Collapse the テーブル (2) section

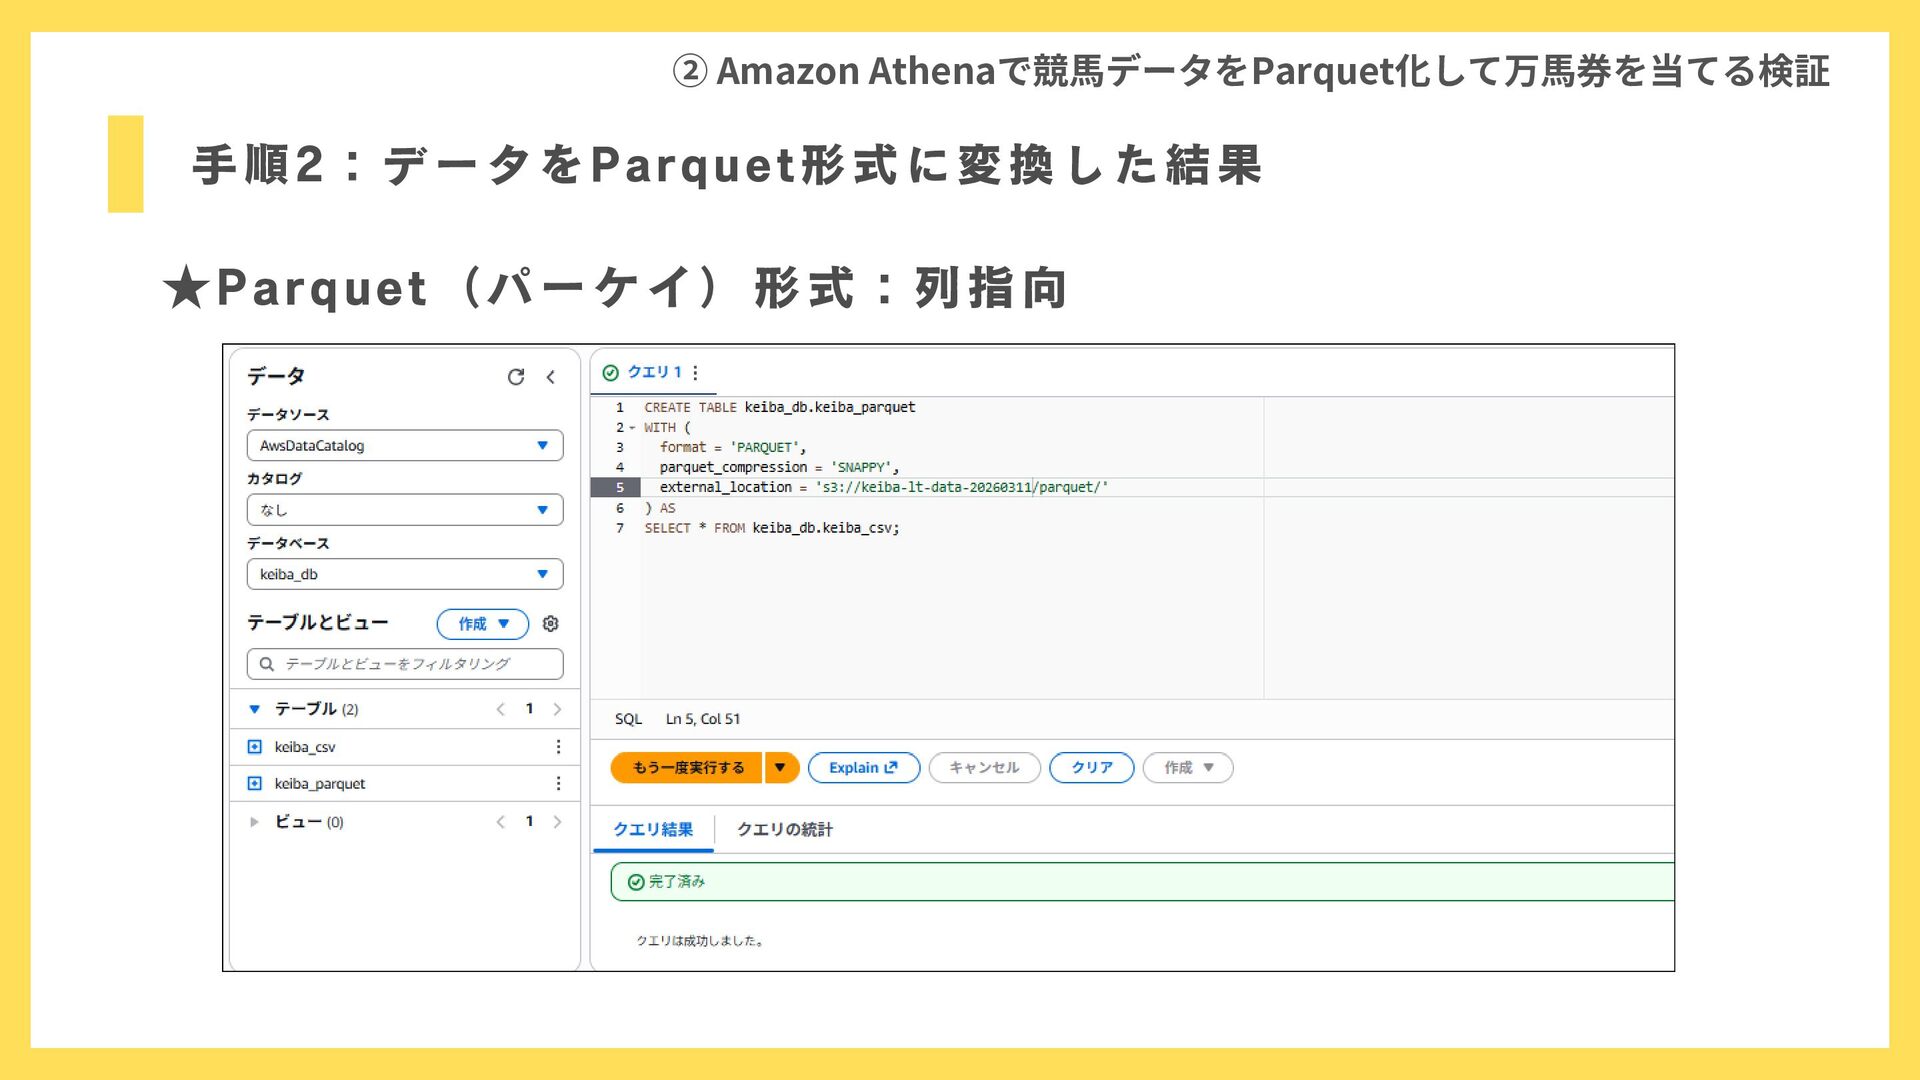(x=254, y=709)
